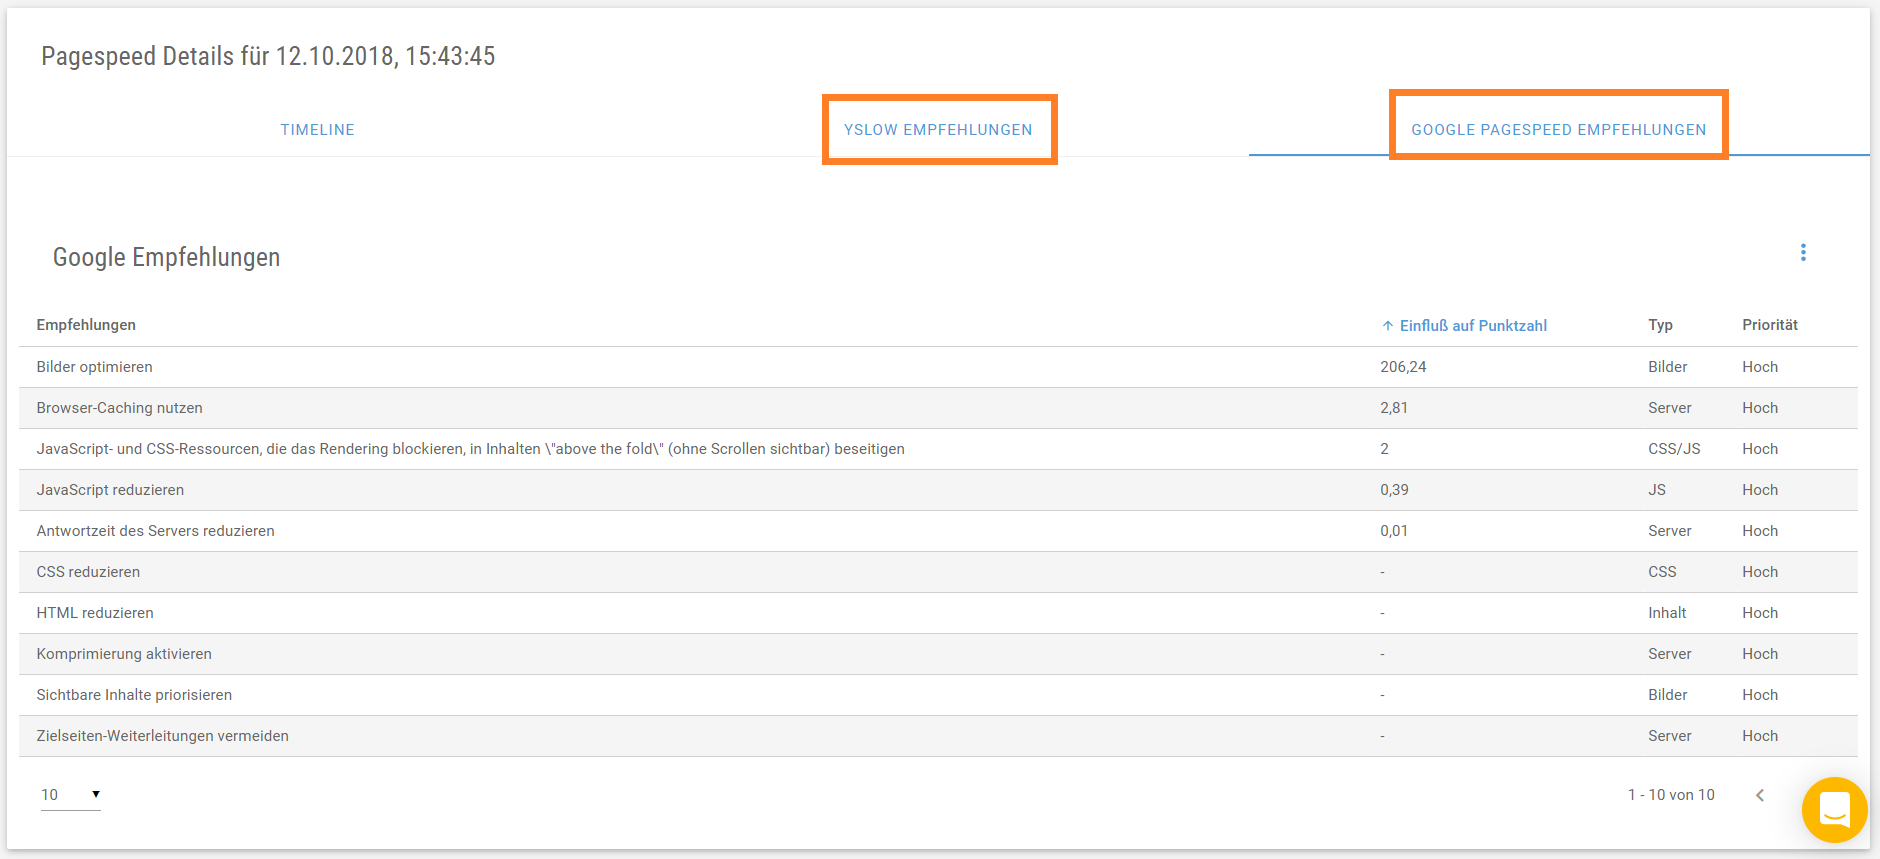Click the sort arrow beside Einfluß auf Punktzahl
Image resolution: width=1880 pixels, height=859 pixels.
tap(1388, 326)
